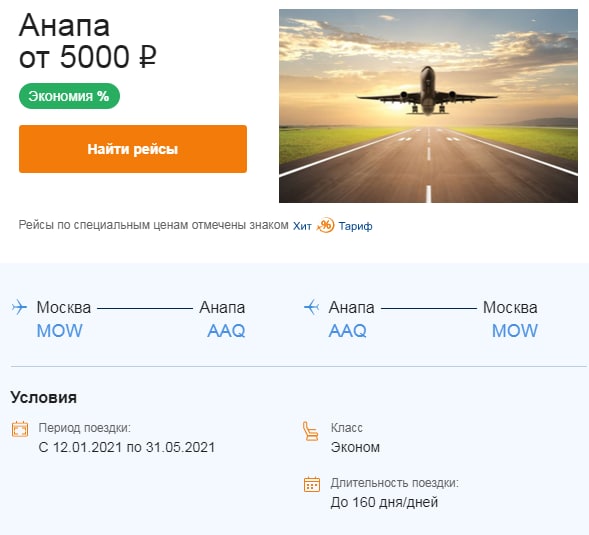The image size is (589, 535).
Task: Click the green Экономия % badge
Action: (69, 96)
